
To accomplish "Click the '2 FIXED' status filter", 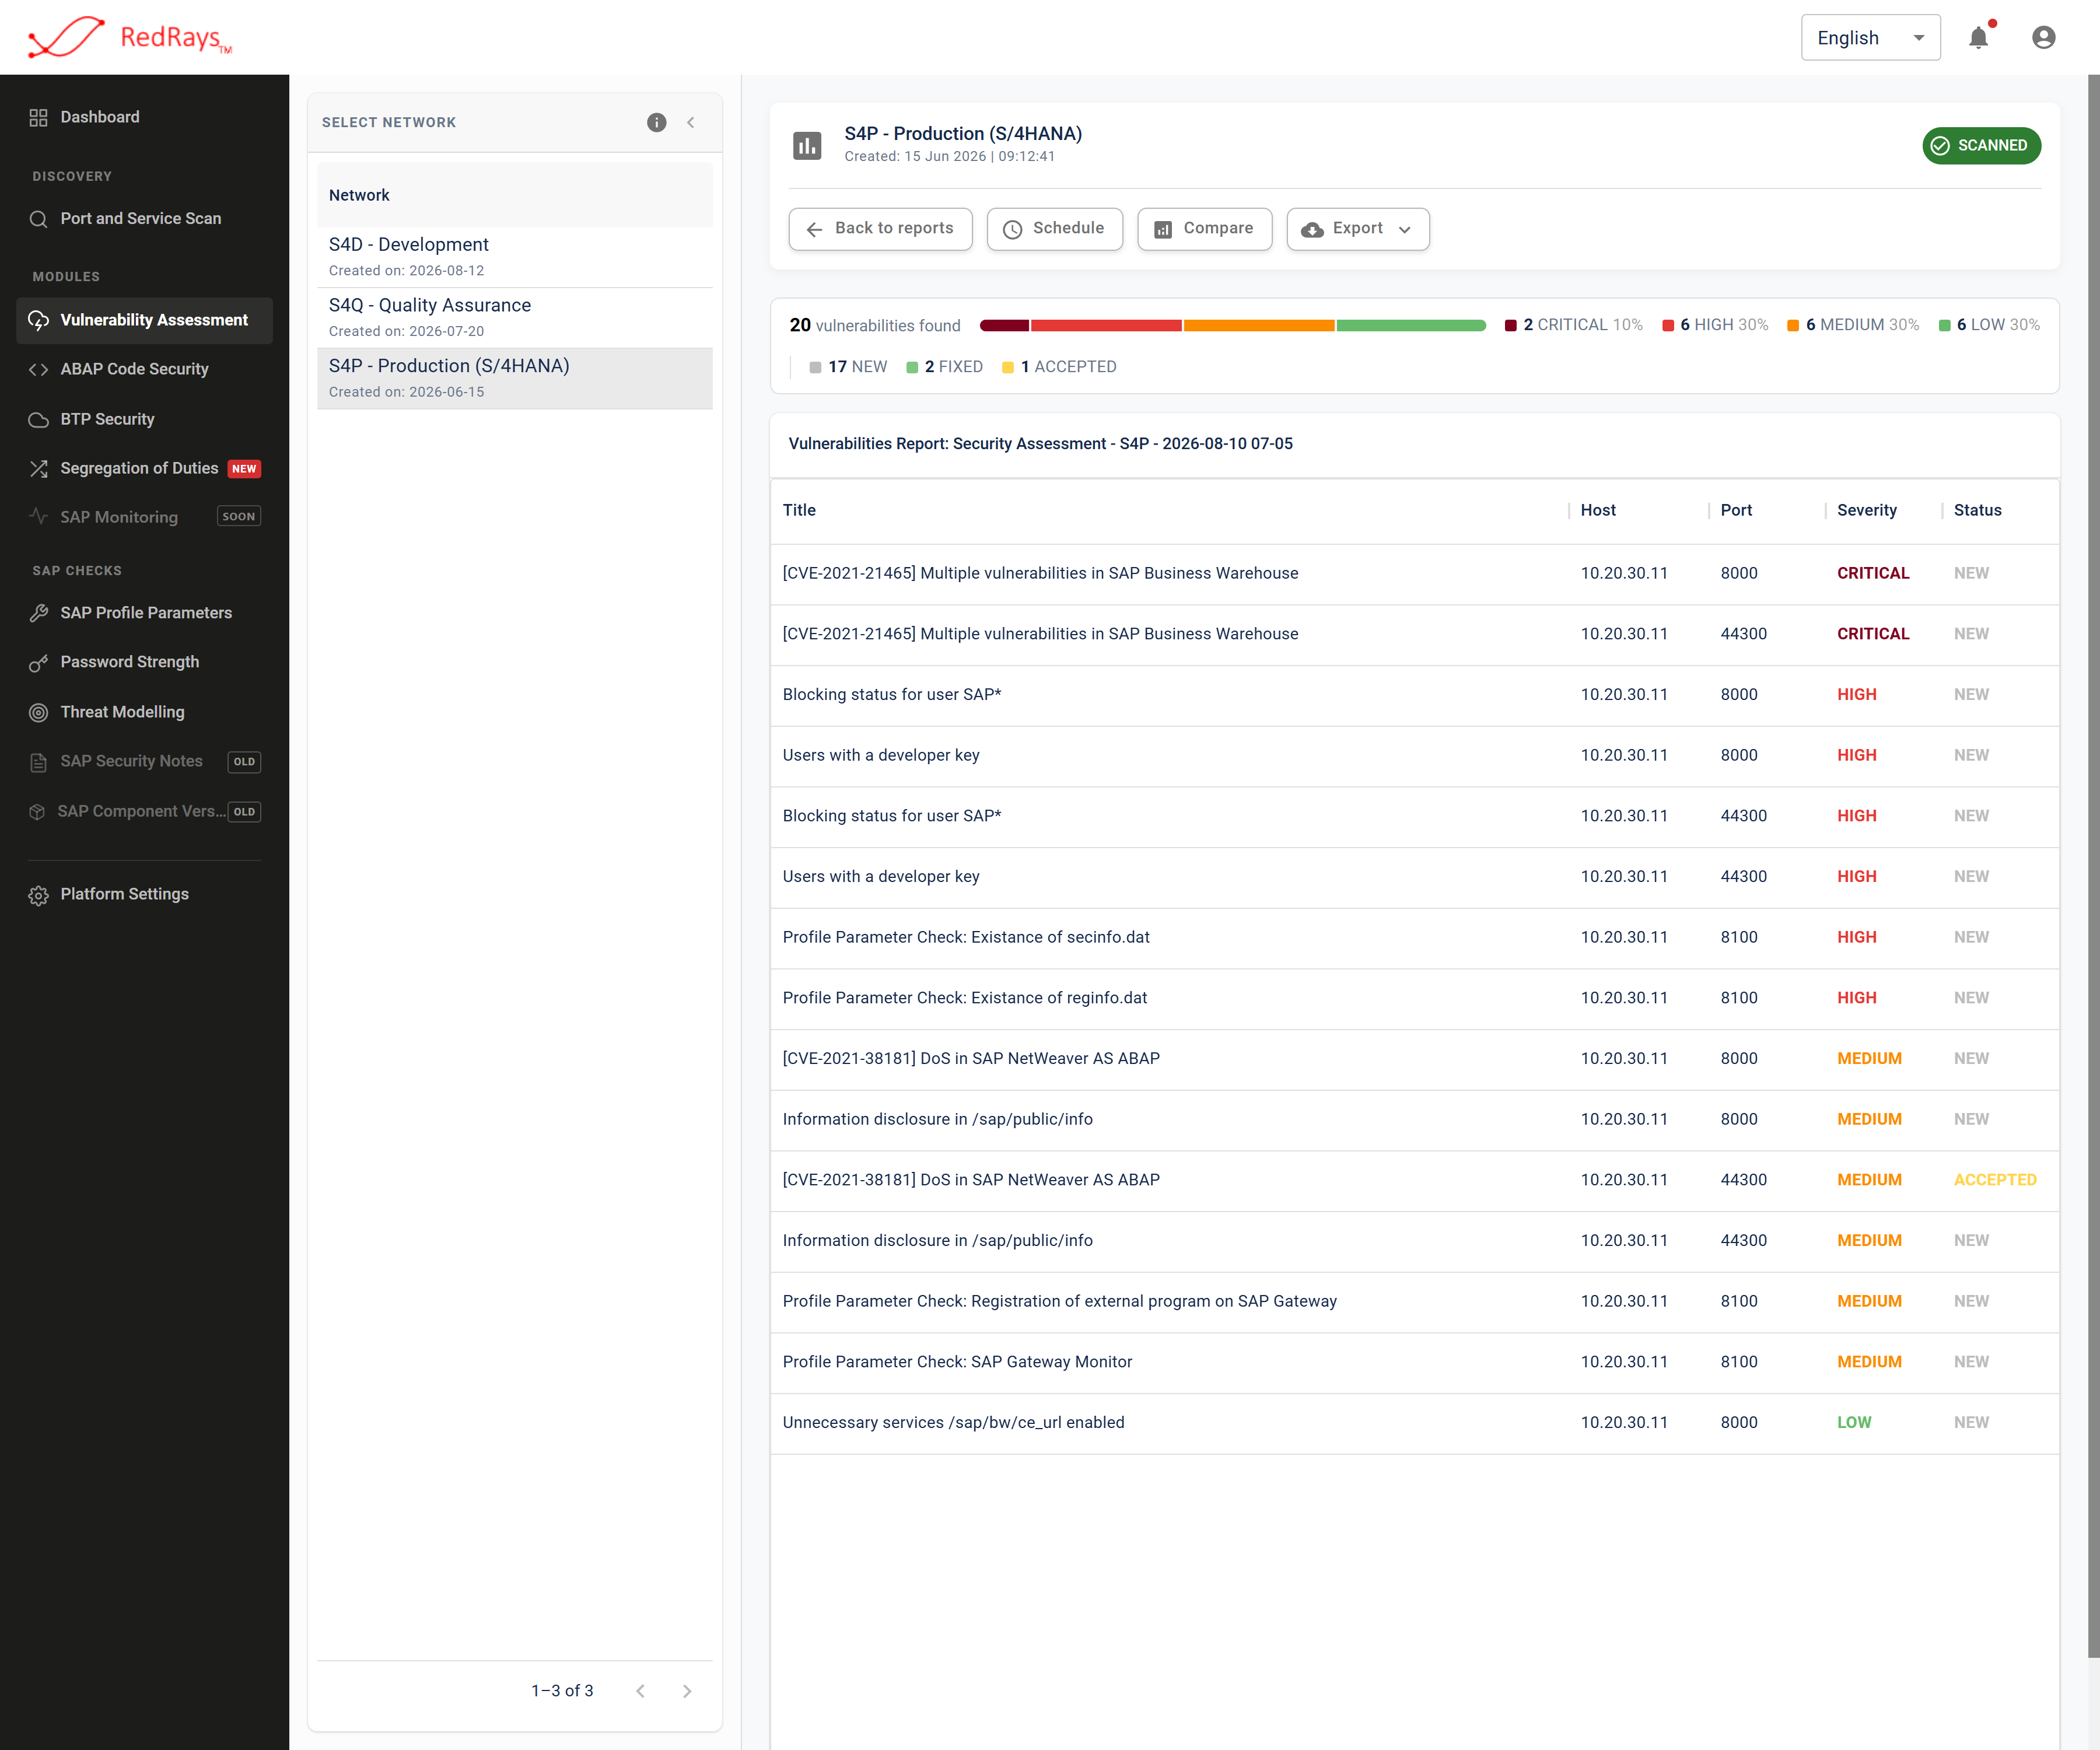I will 944,367.
